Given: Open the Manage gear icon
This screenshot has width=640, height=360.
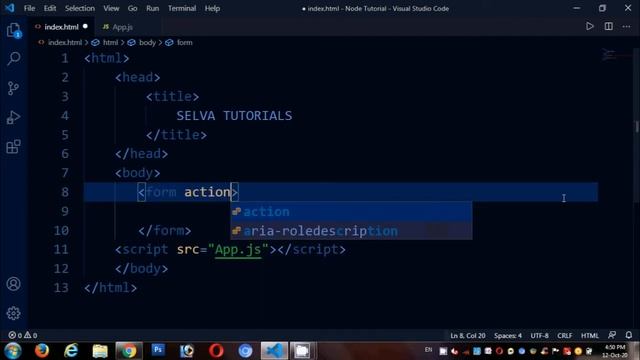Looking at the screenshot, I should (13, 313).
